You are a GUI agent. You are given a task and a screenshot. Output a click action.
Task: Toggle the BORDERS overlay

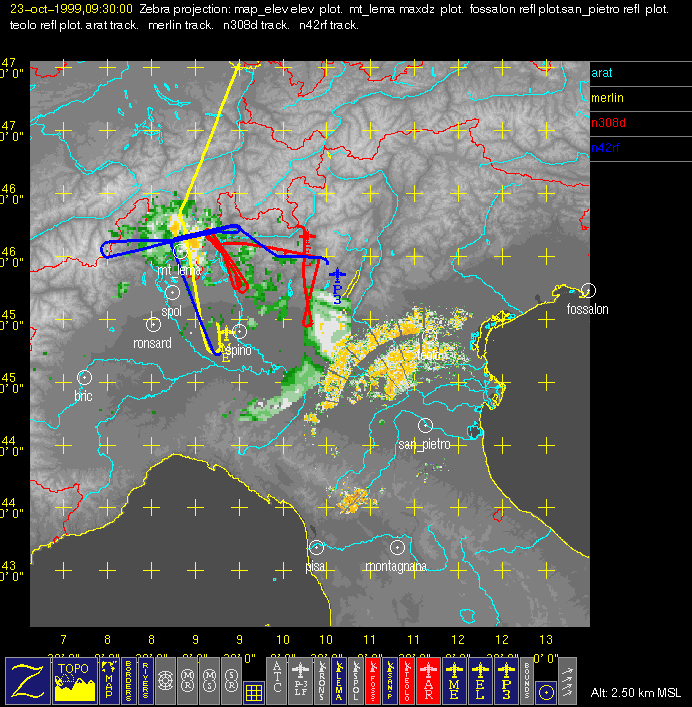128,680
